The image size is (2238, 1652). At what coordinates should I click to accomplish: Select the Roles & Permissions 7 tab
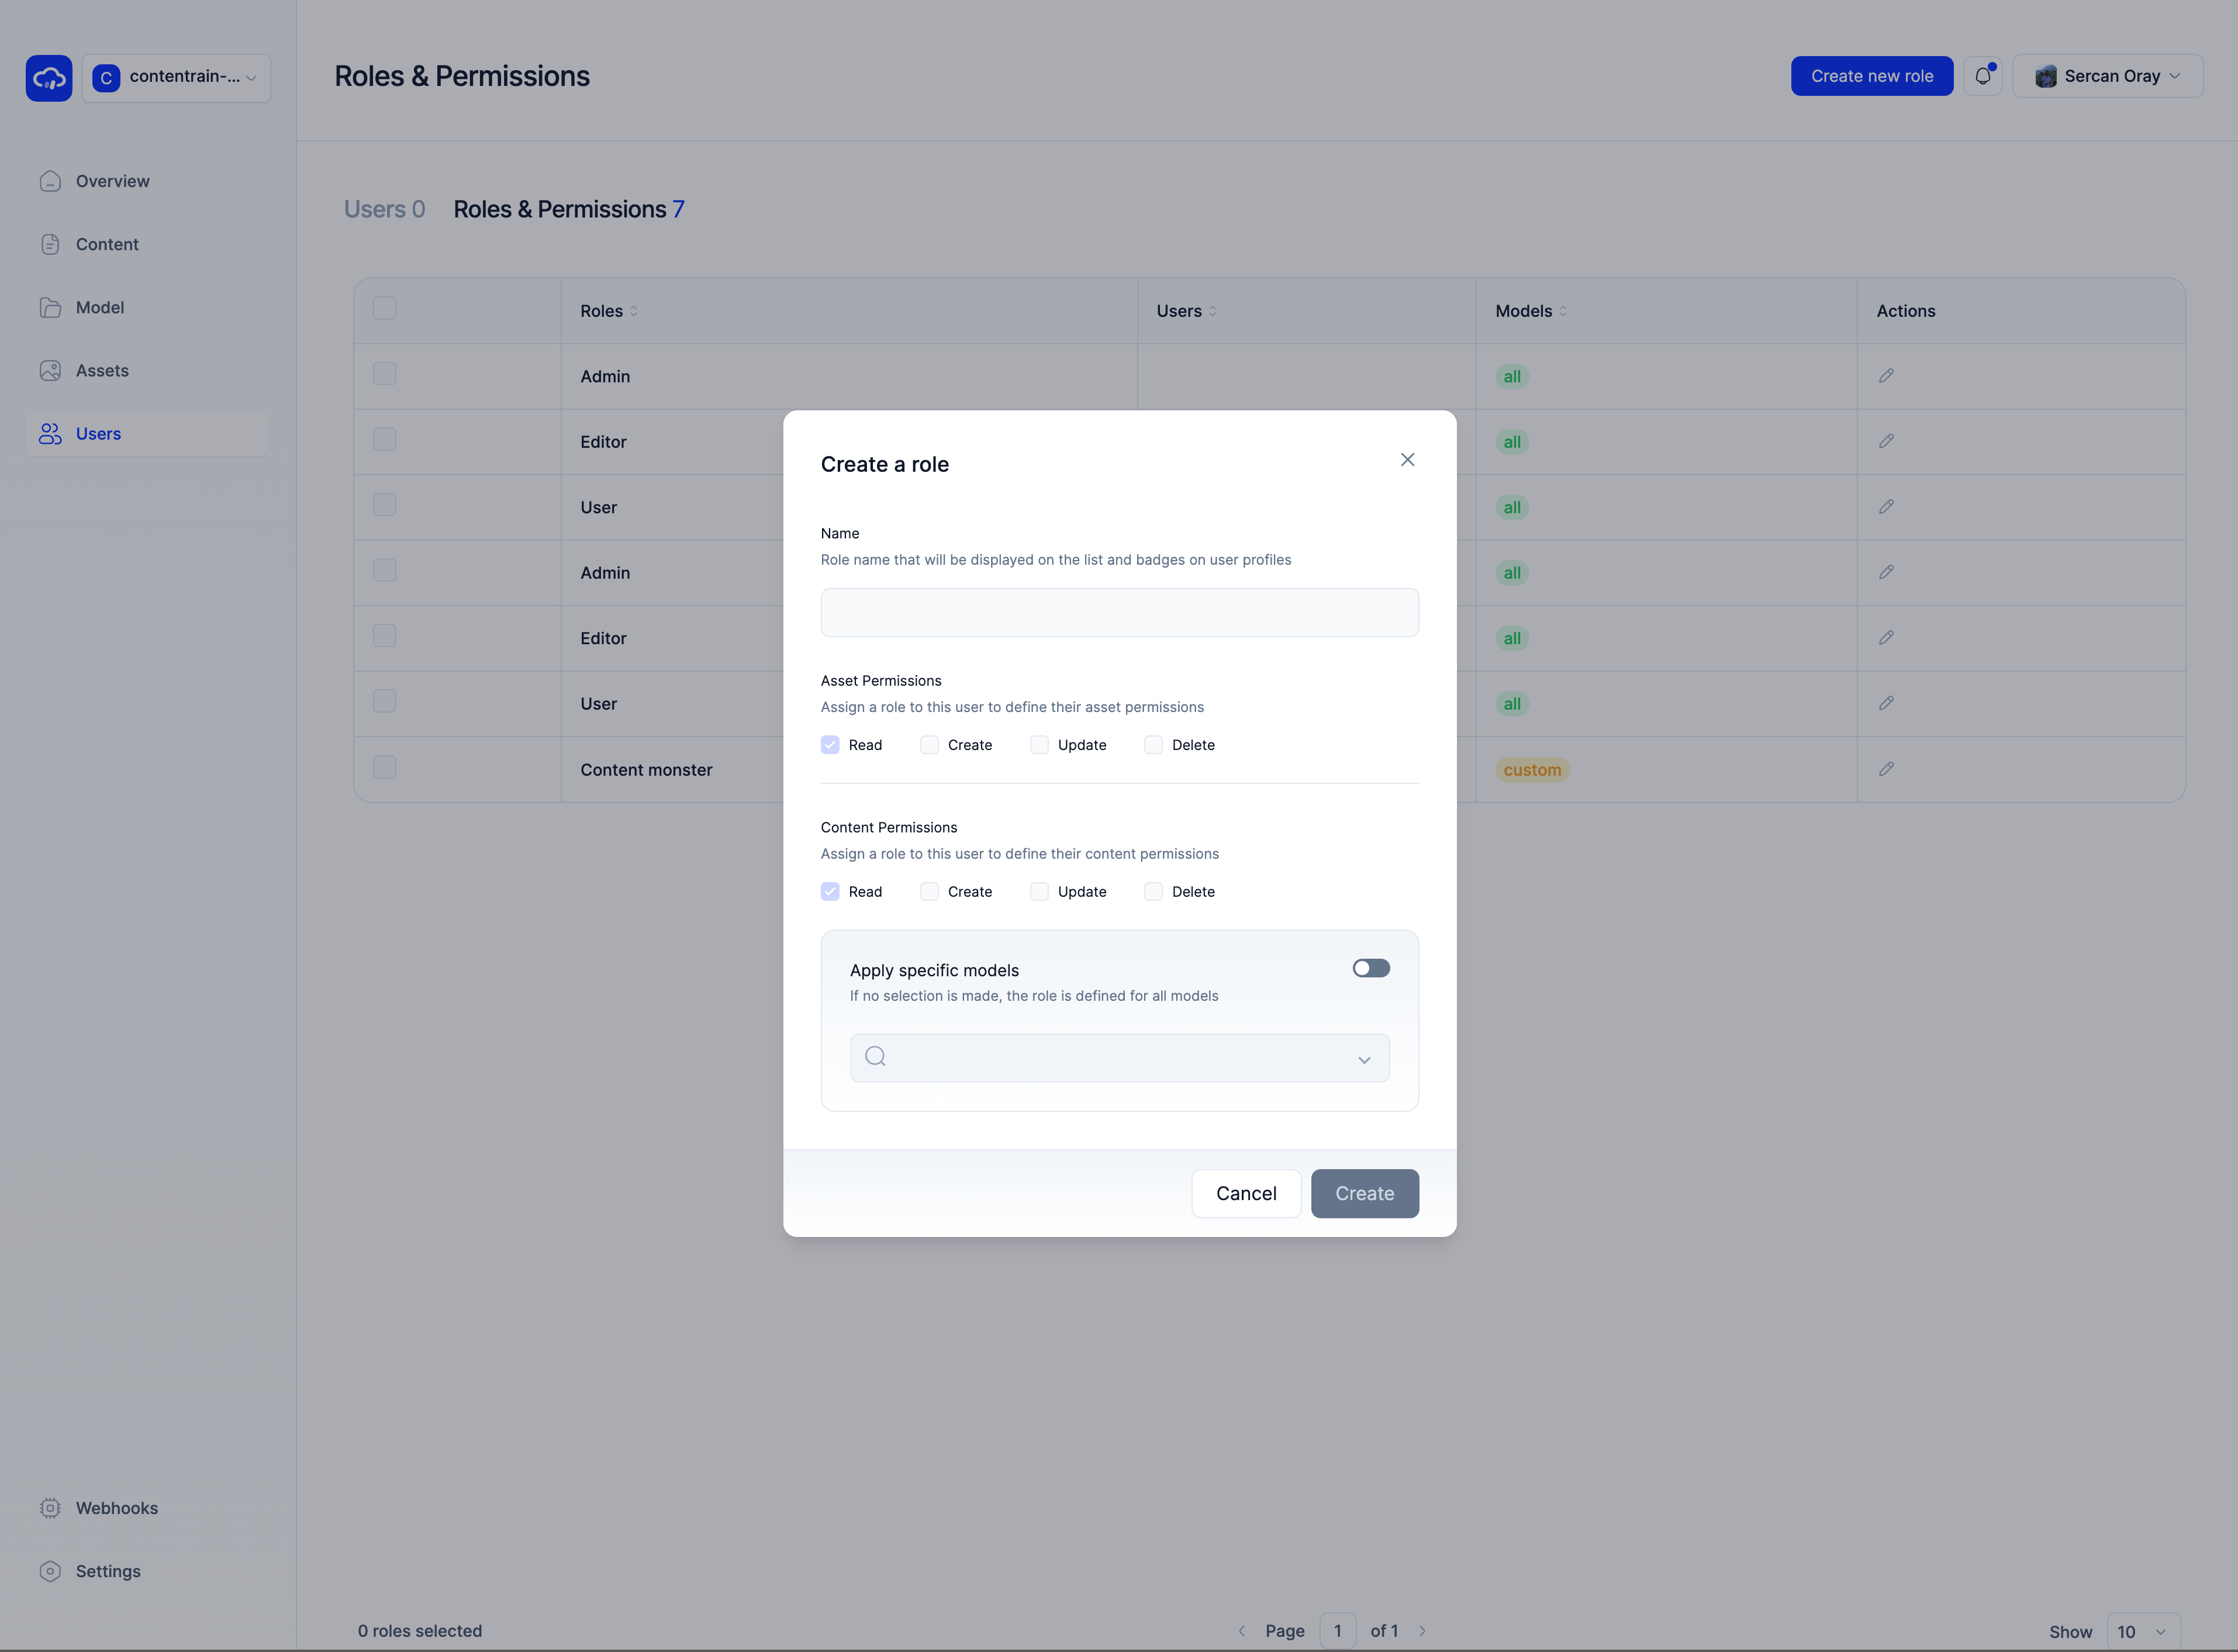pyautogui.click(x=568, y=209)
